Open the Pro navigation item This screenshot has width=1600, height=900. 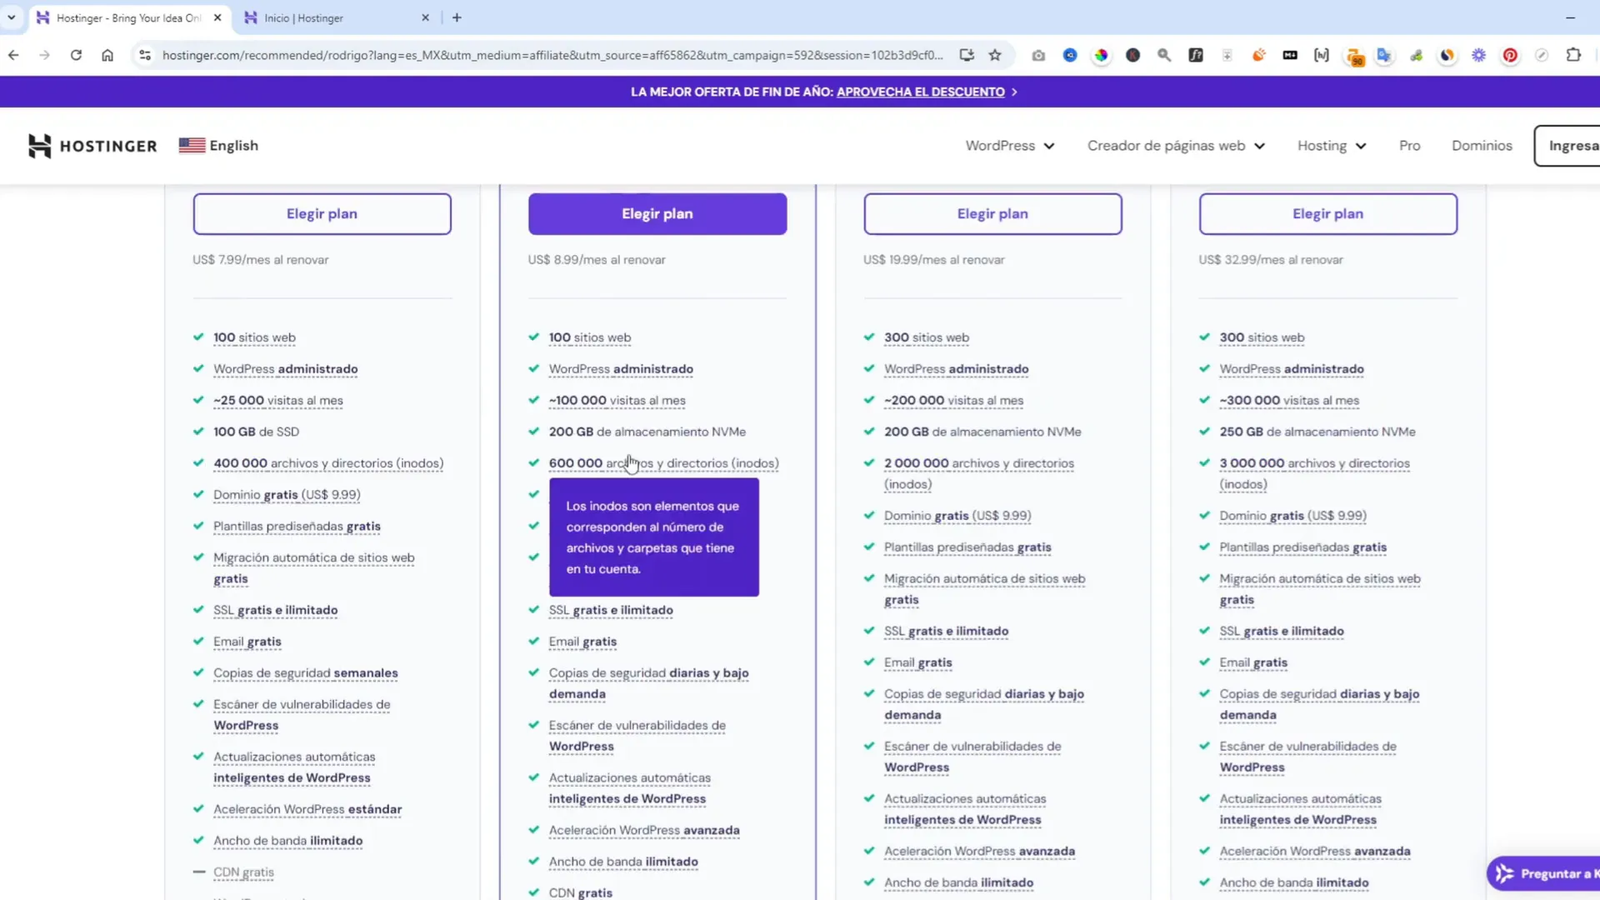click(1409, 146)
